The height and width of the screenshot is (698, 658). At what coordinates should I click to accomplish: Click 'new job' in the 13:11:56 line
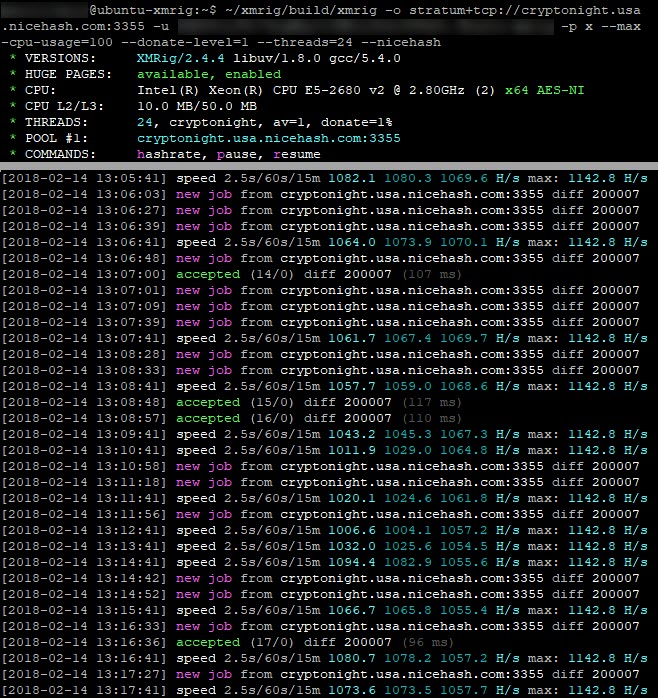point(204,515)
